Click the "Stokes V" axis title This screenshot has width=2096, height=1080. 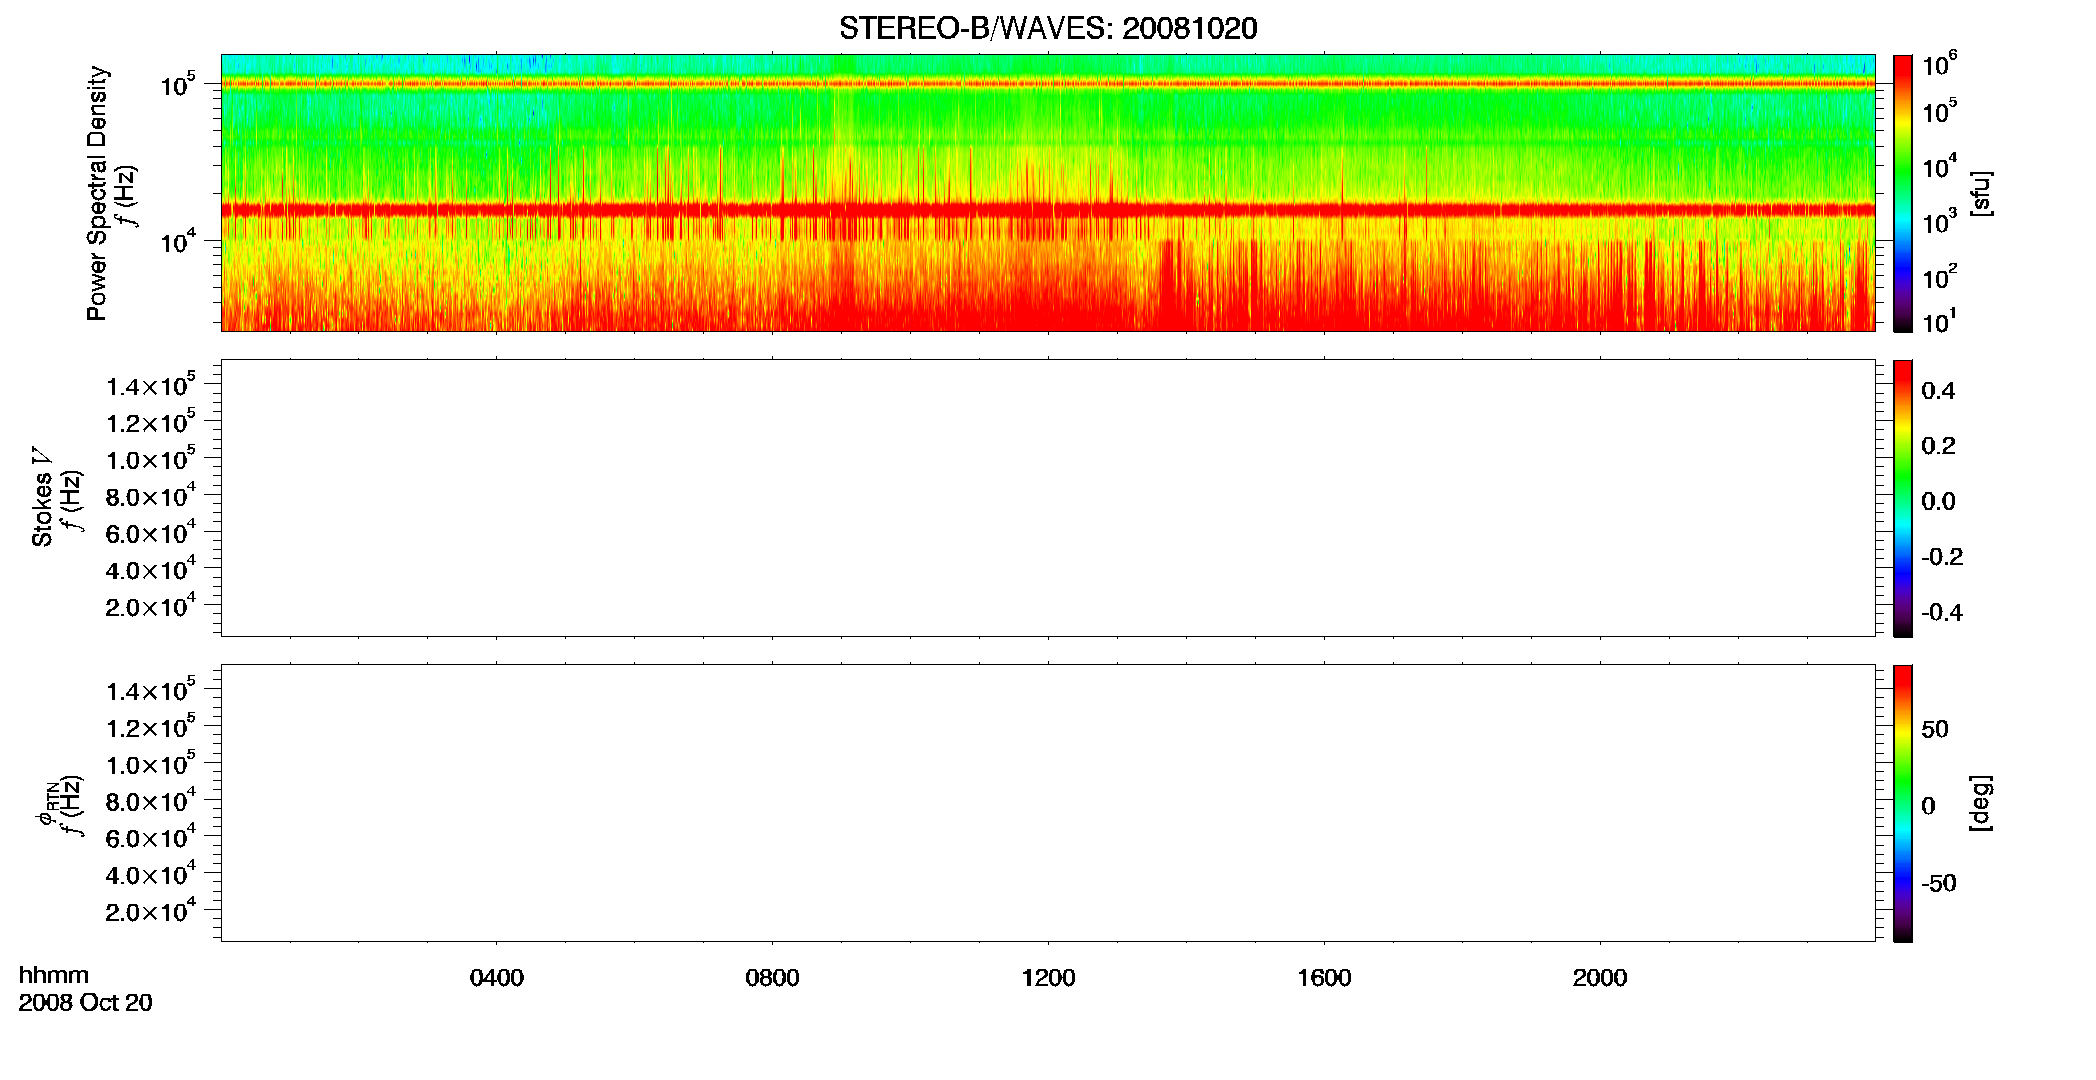click(43, 497)
